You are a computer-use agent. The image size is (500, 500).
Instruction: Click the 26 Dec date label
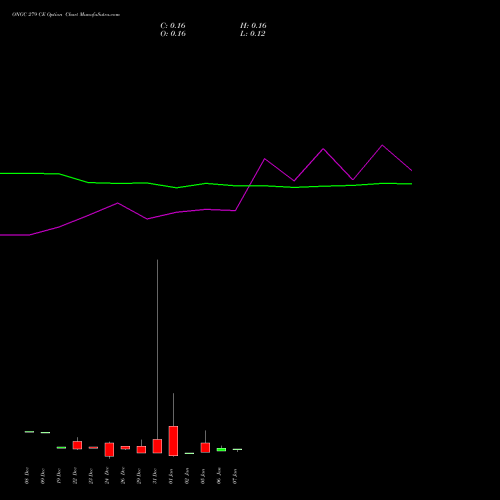pyautogui.click(x=123, y=476)
